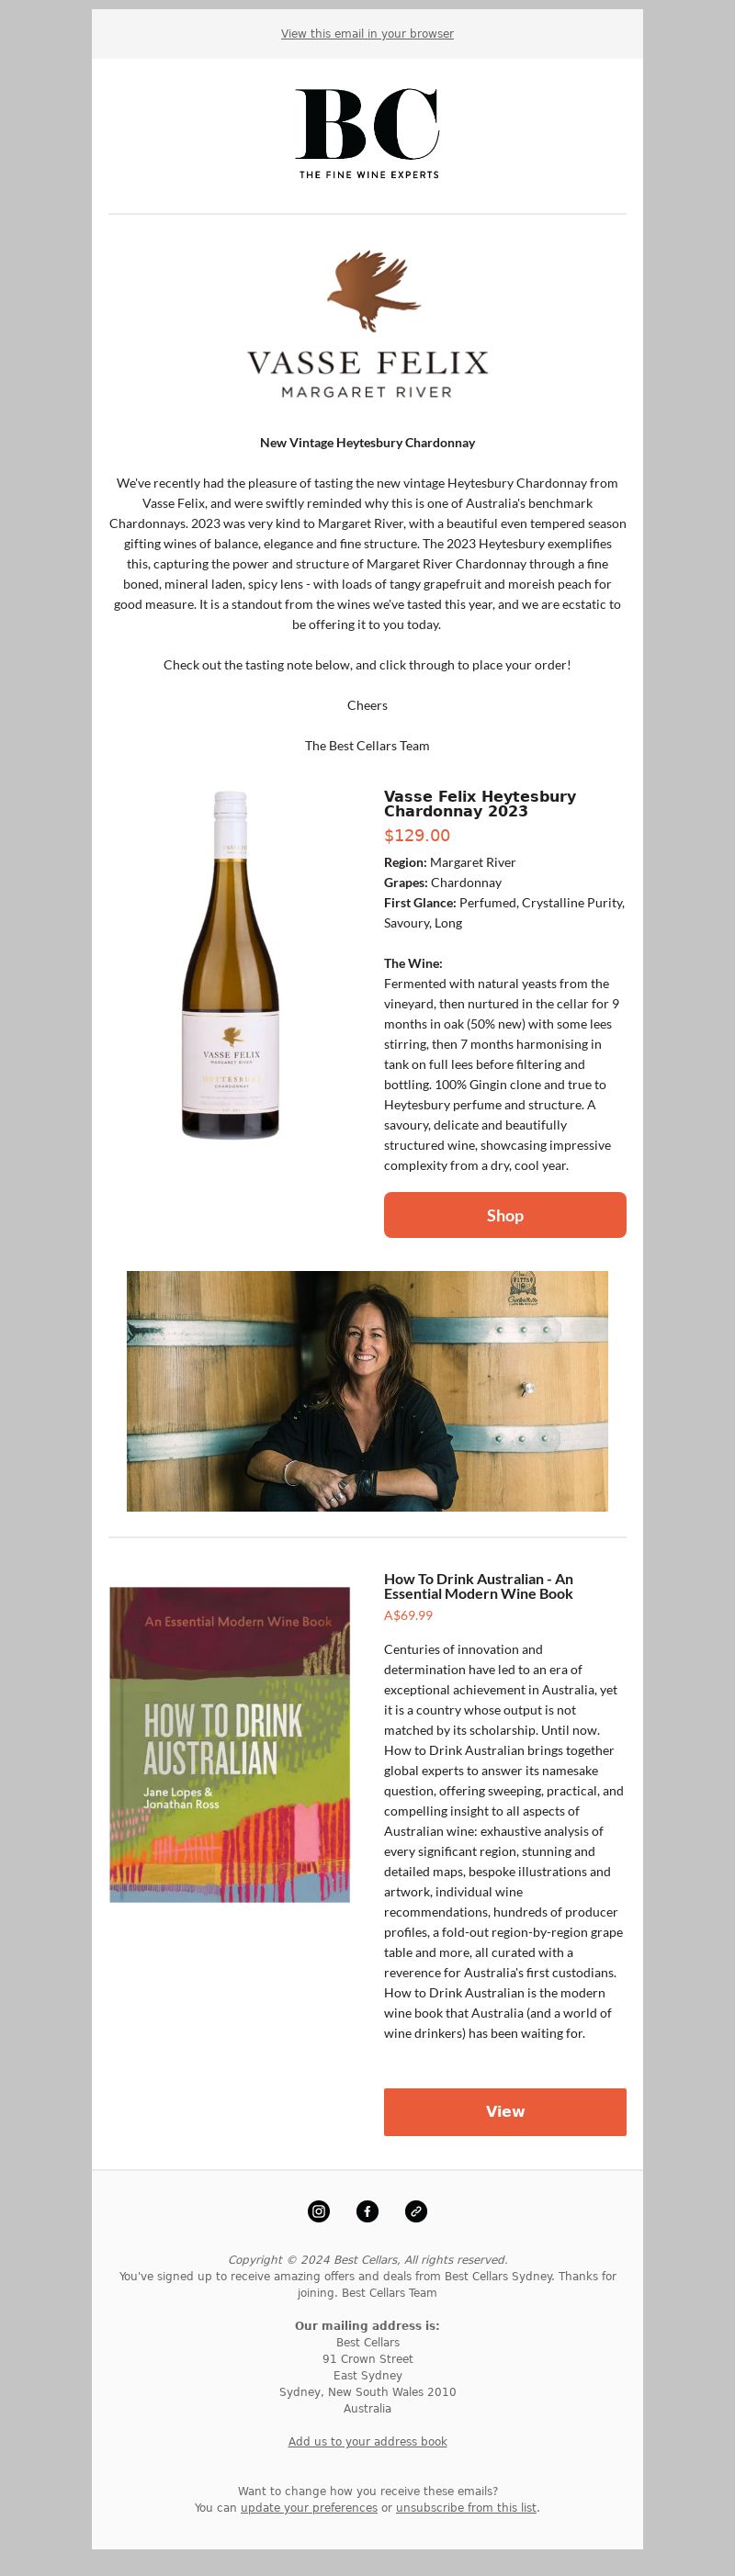Click the update your preferences link

309,2507
